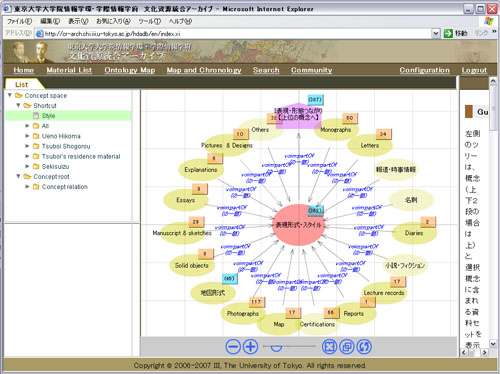500x374 pixels.
Task: Open the Material List link
Action: (x=69, y=70)
